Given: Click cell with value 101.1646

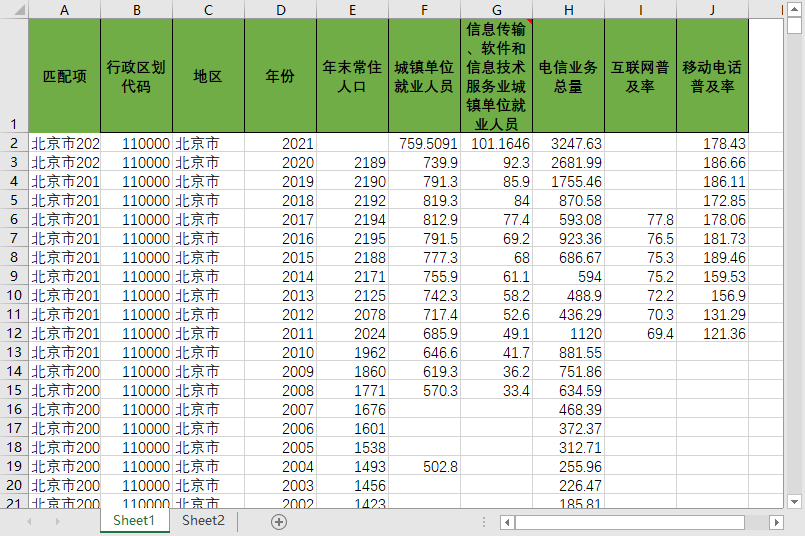Looking at the screenshot, I should [496, 143].
